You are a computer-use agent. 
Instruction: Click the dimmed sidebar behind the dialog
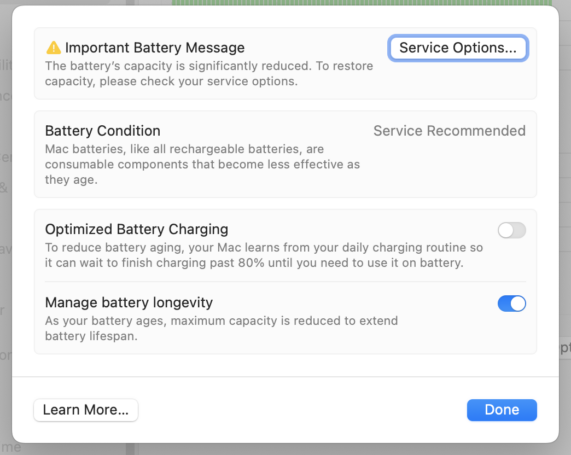(x=5, y=219)
